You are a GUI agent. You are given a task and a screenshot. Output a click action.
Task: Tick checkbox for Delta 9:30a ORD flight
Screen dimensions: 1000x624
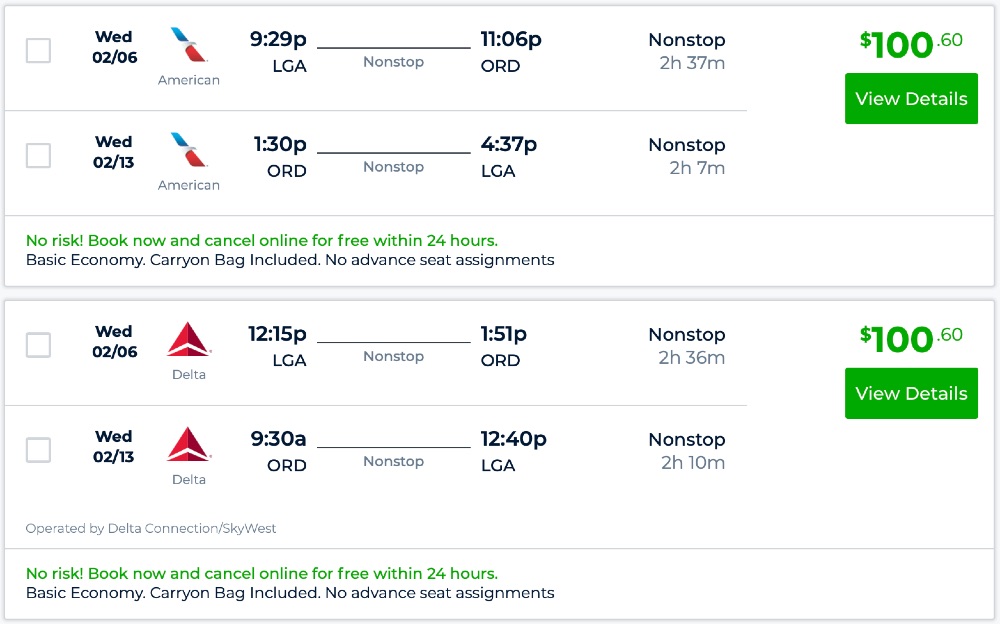pos(38,450)
